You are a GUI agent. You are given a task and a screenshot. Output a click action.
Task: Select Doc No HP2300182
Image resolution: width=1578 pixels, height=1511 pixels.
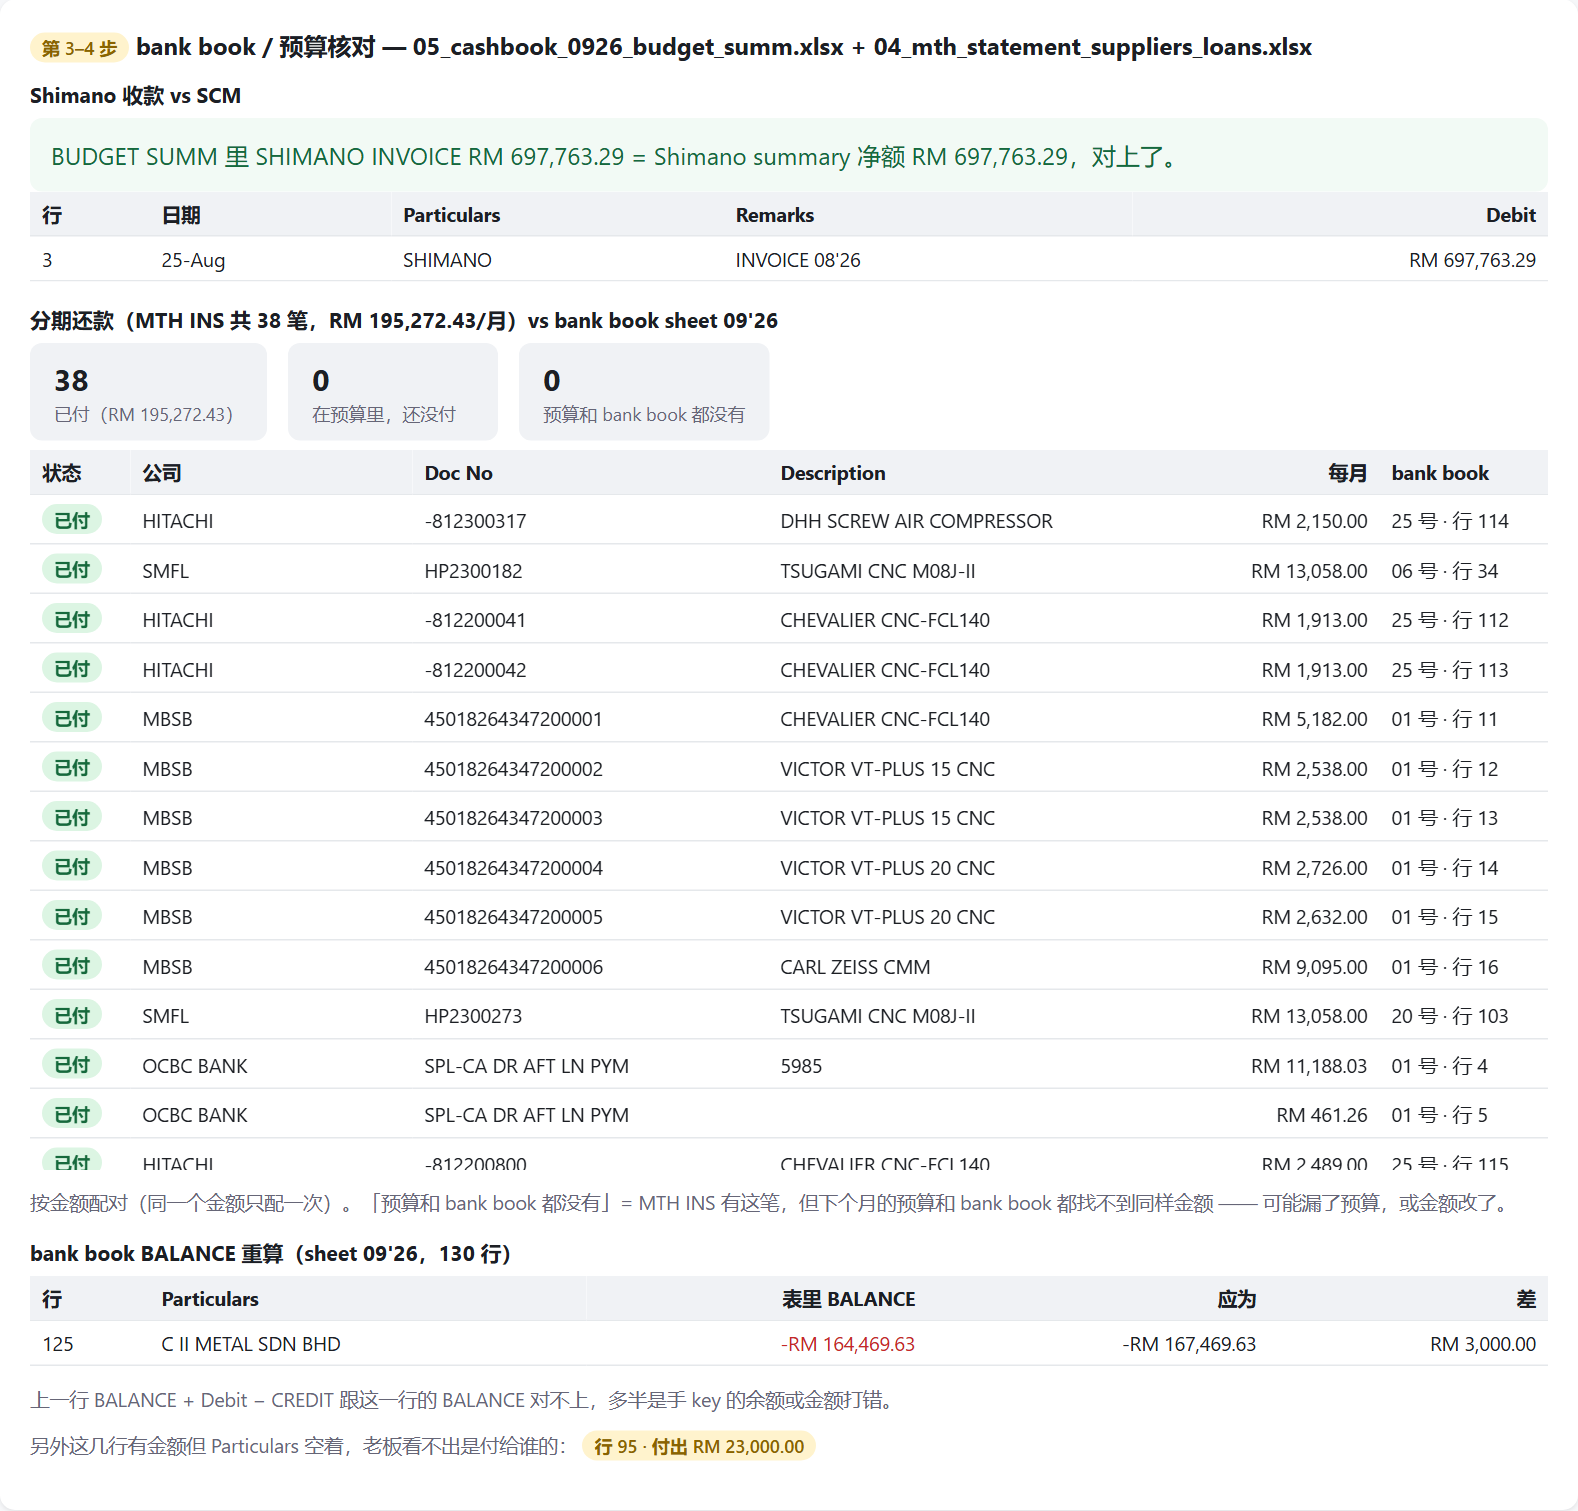coord(473,571)
